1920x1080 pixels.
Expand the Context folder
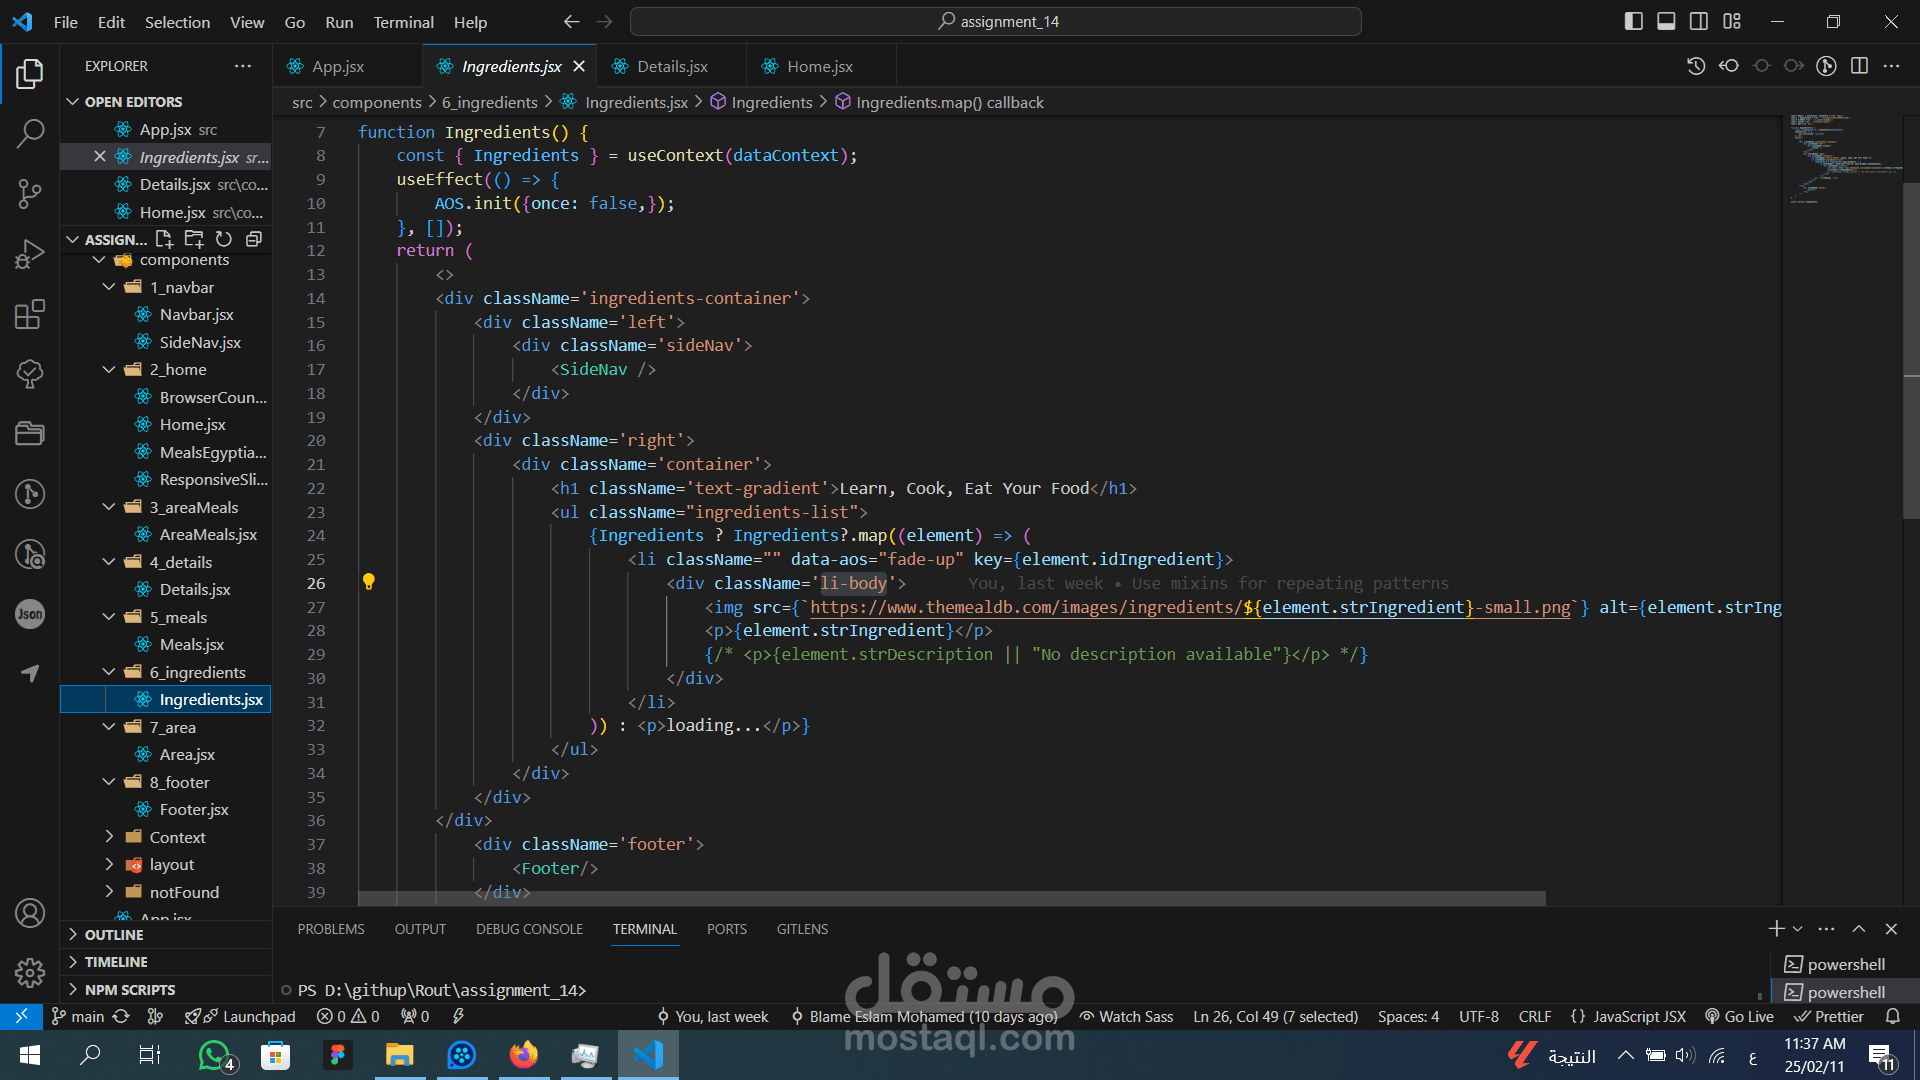(109, 837)
